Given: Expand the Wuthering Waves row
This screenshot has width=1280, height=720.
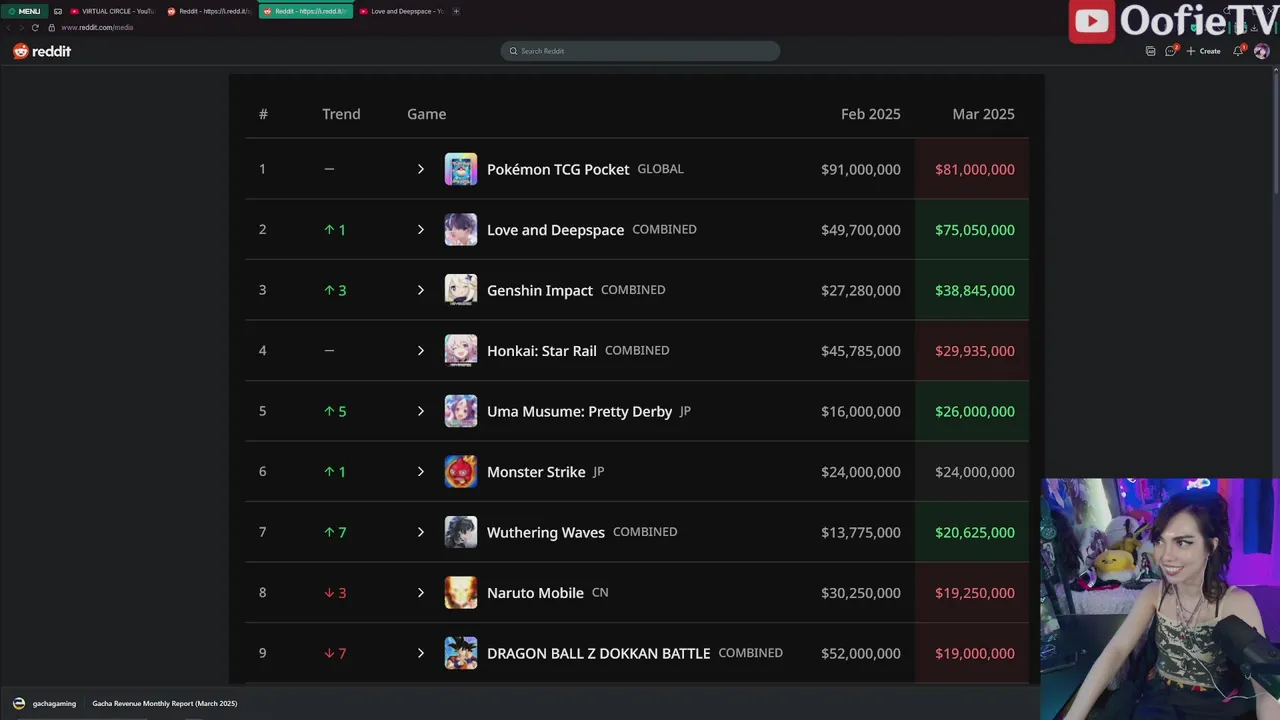Looking at the screenshot, I should click(421, 532).
